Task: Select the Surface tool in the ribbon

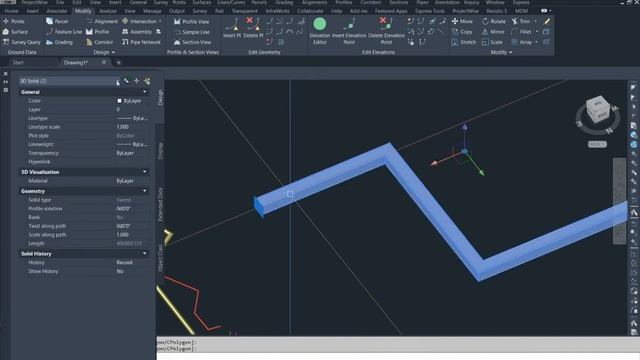Action: 15,31
